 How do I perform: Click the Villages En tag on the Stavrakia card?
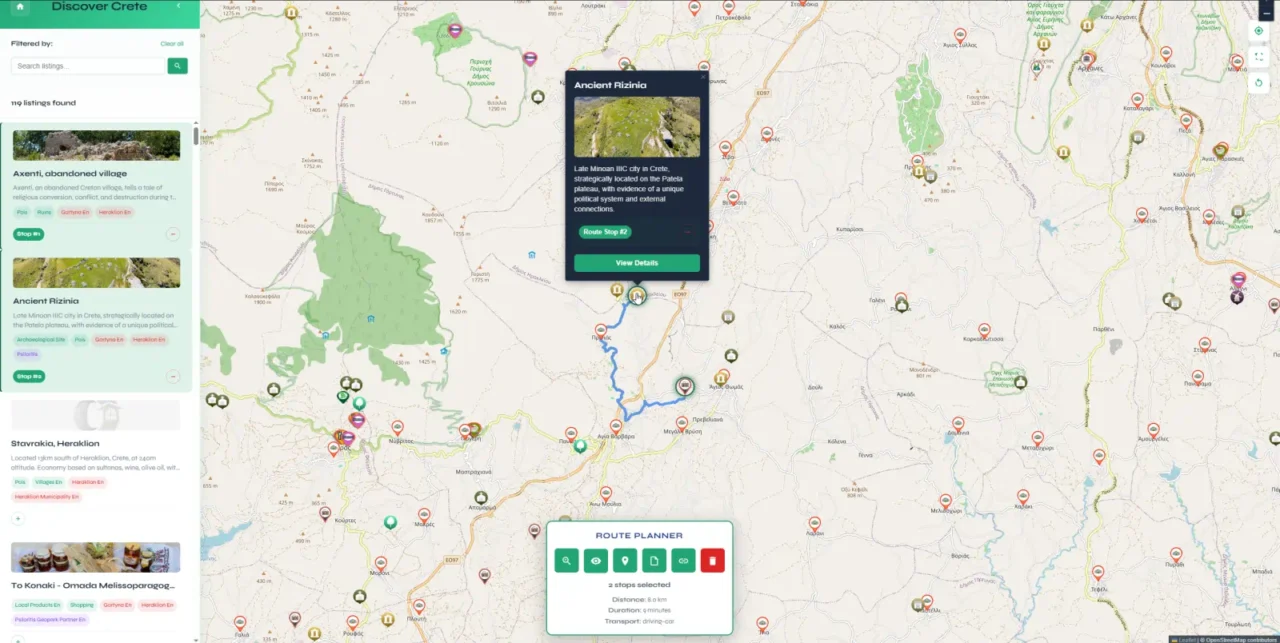click(48, 482)
